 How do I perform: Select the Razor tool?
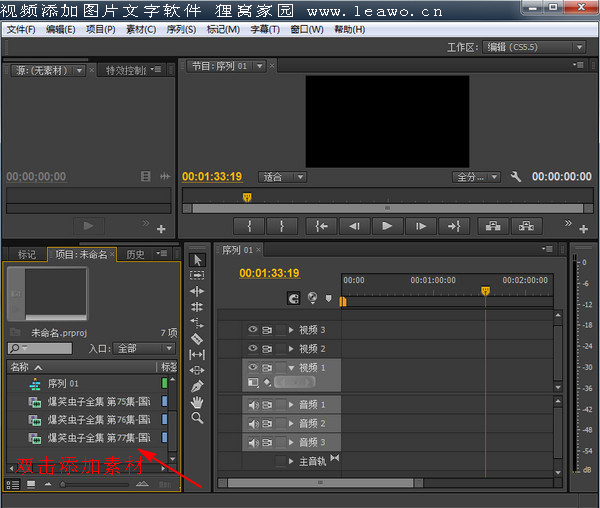click(x=197, y=339)
